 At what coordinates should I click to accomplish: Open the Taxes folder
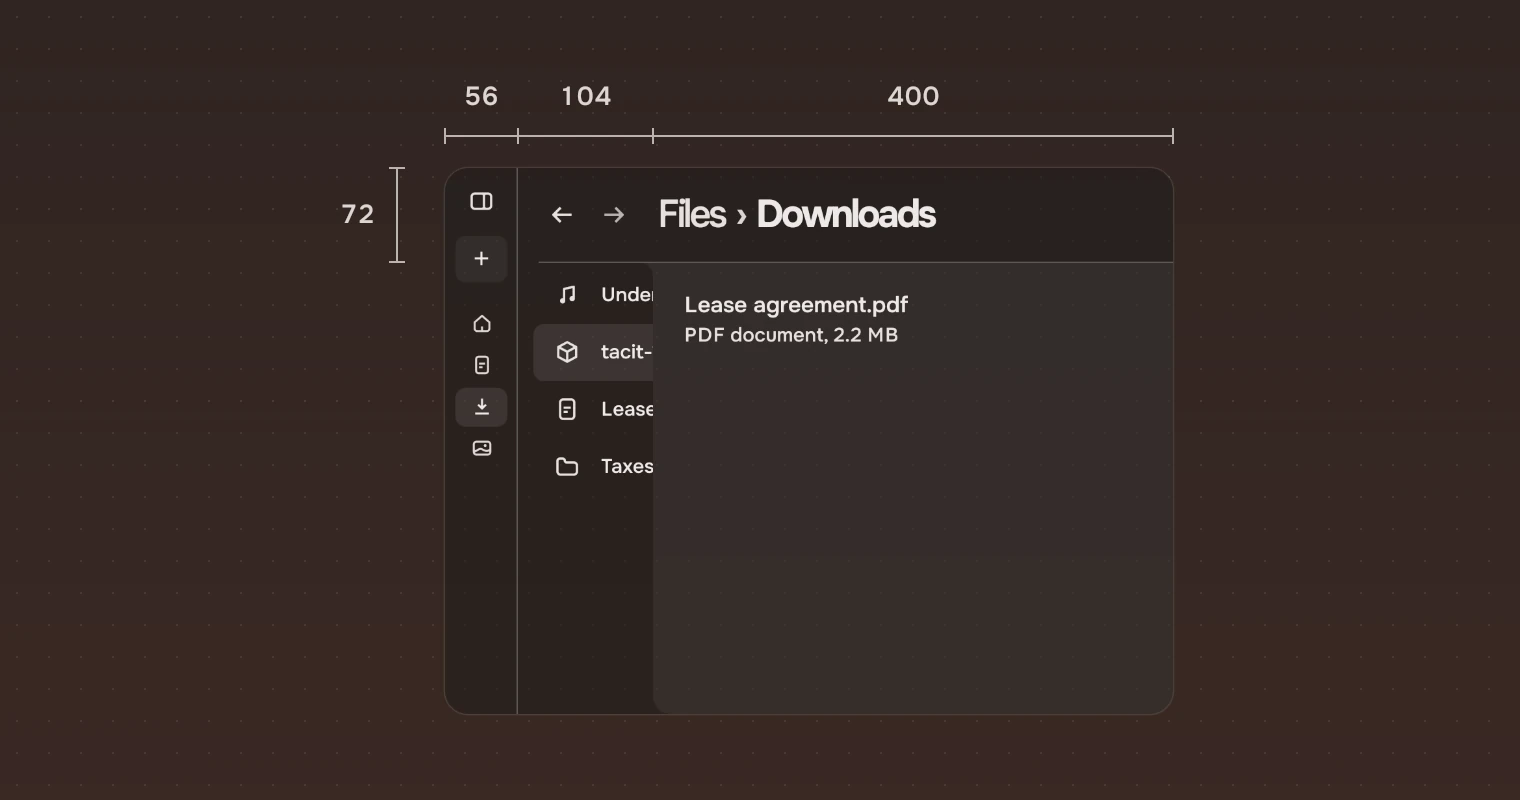(593, 466)
